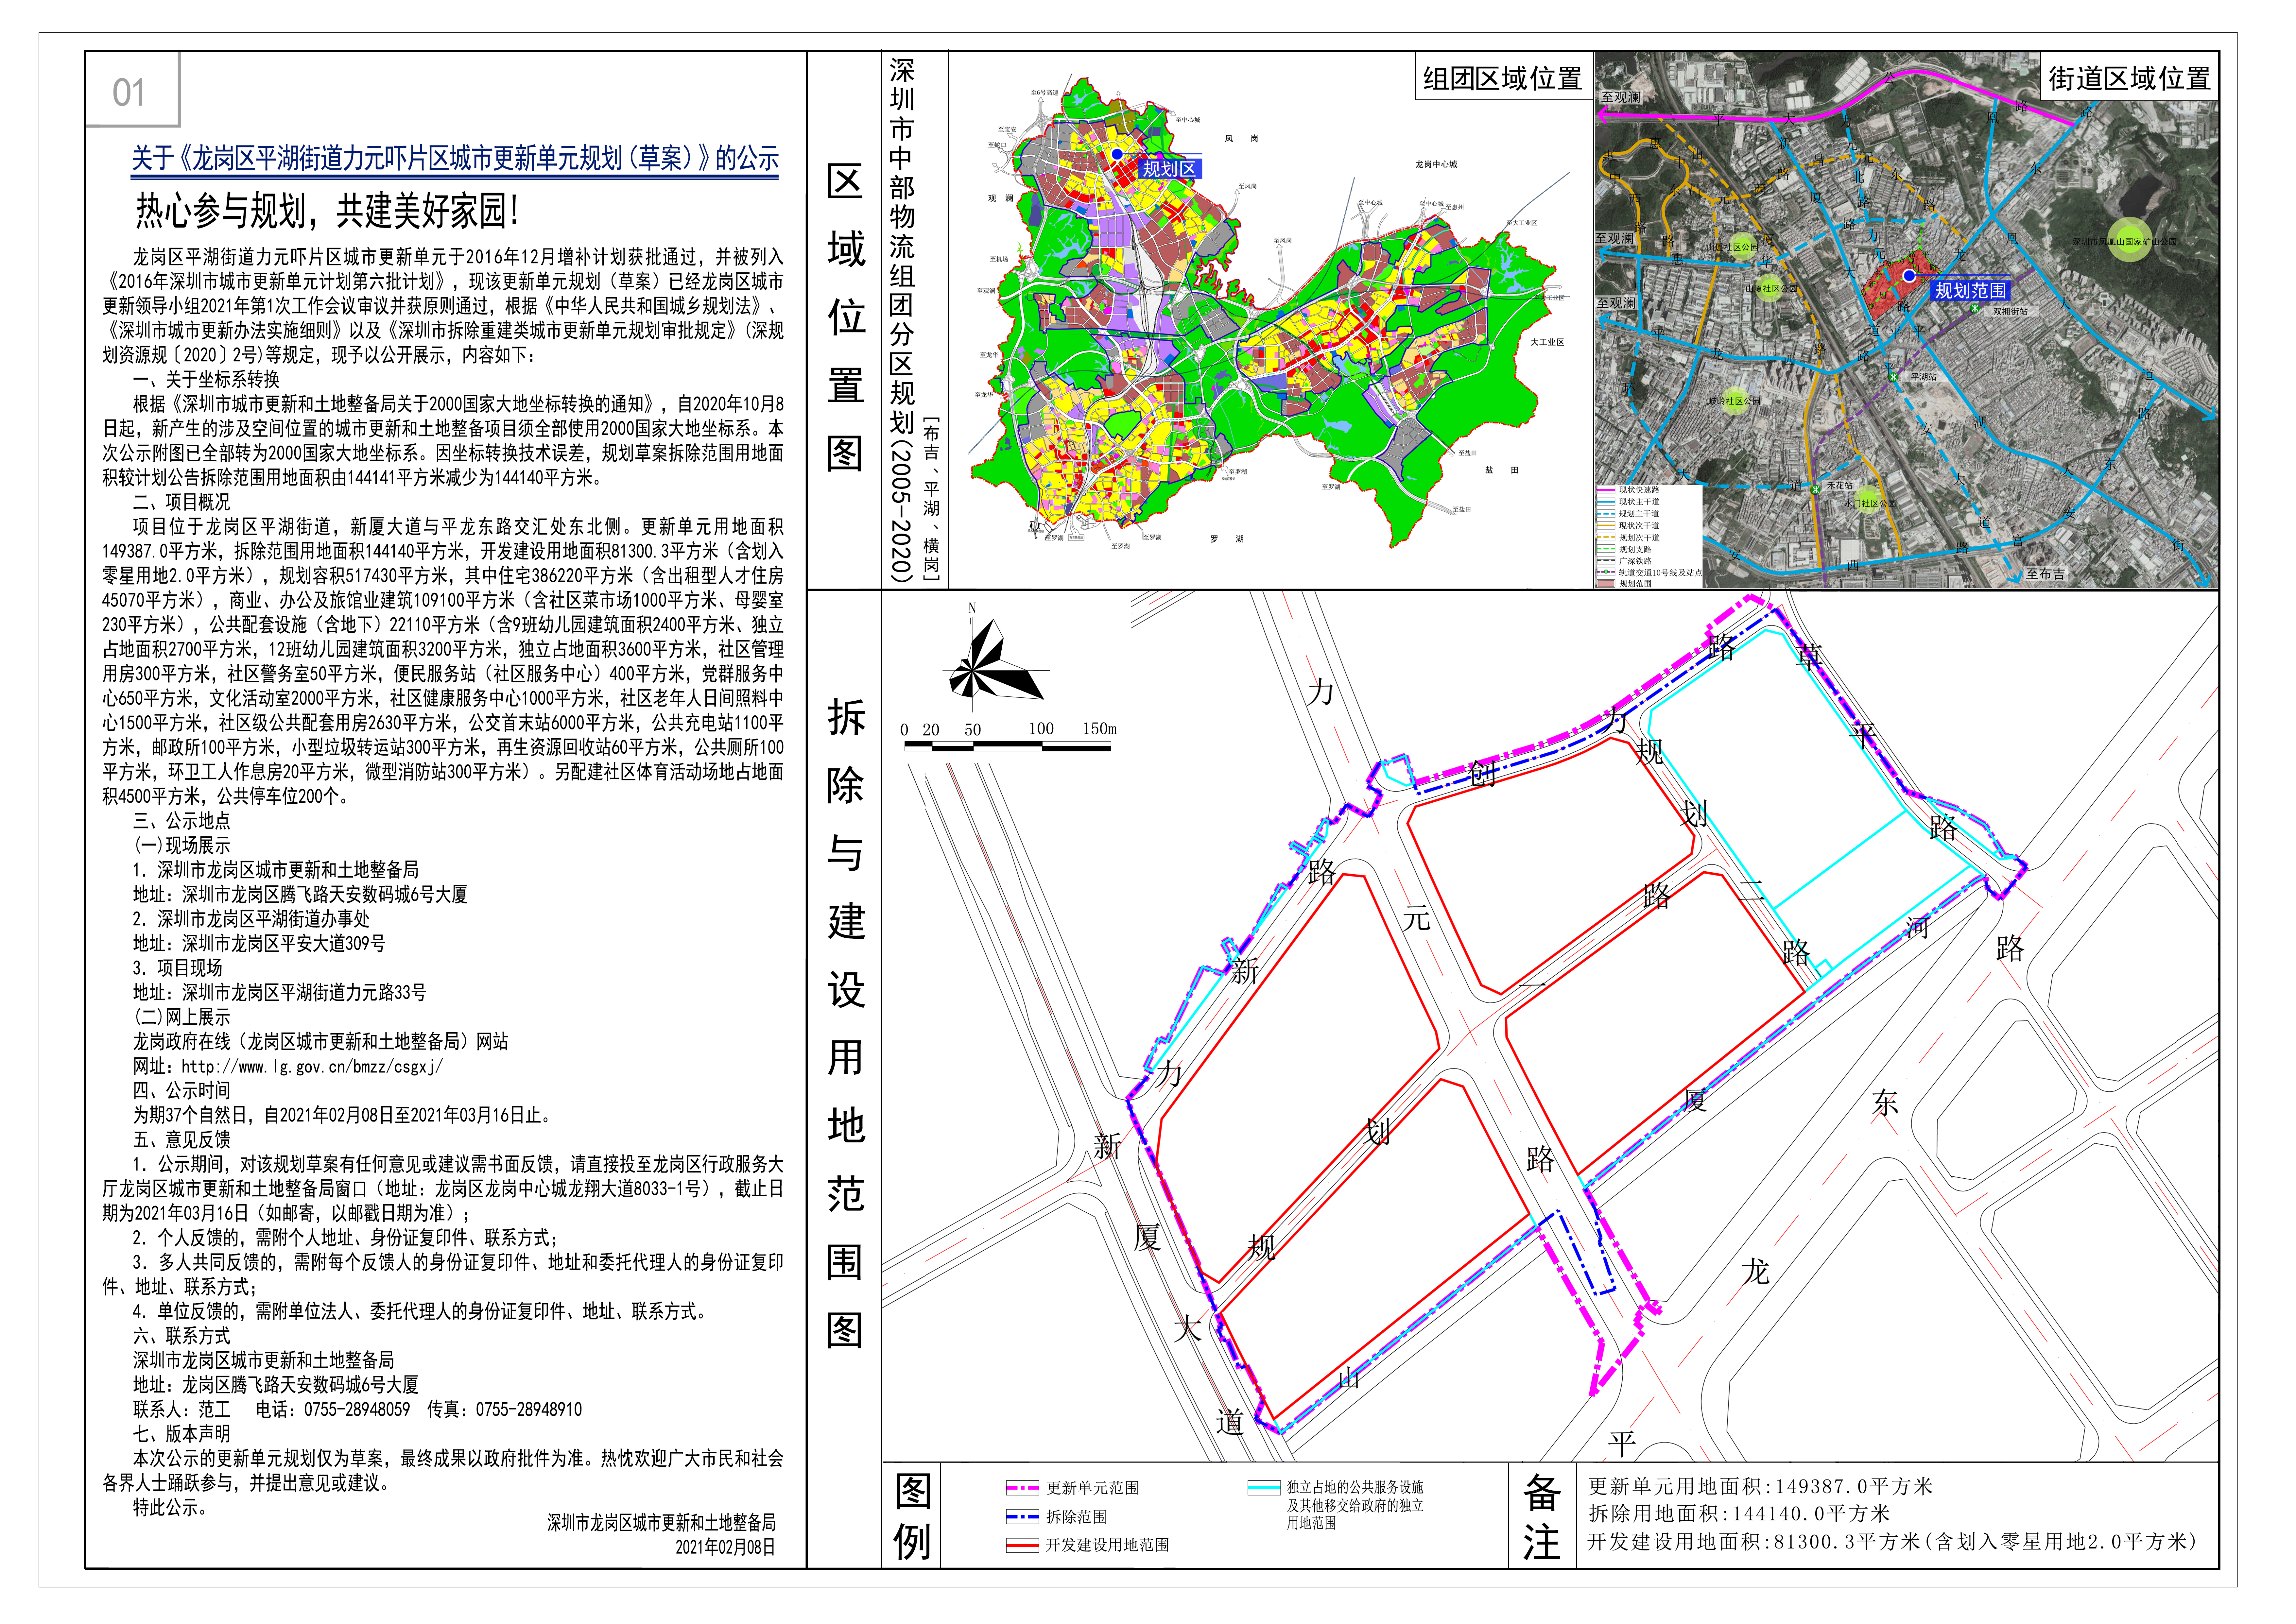Click the magenta 更新单元范围 legend line
Image resolution: width=2296 pixels, height=1624 pixels.
point(1023,1488)
